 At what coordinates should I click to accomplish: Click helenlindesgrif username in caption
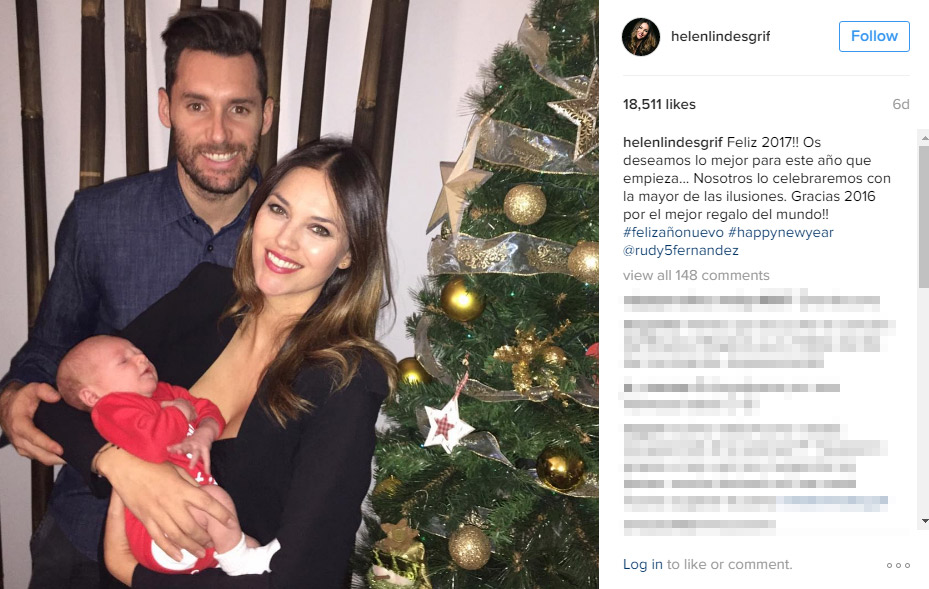pyautogui.click(x=673, y=142)
